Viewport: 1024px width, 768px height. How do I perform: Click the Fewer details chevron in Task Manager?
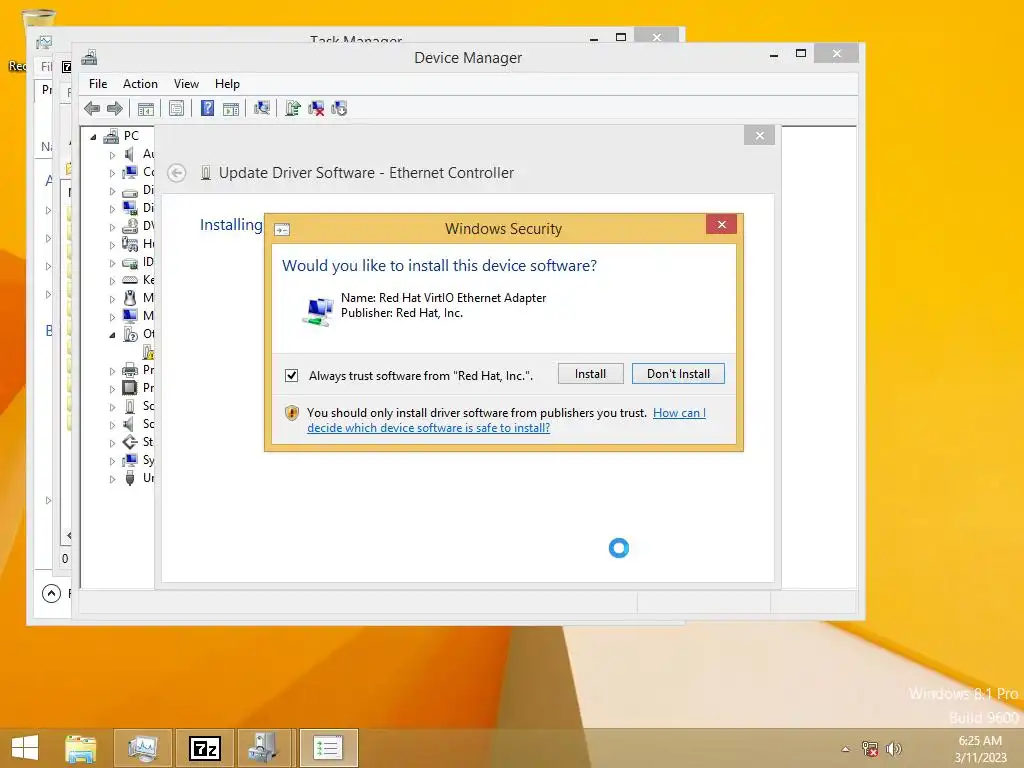tap(51, 593)
